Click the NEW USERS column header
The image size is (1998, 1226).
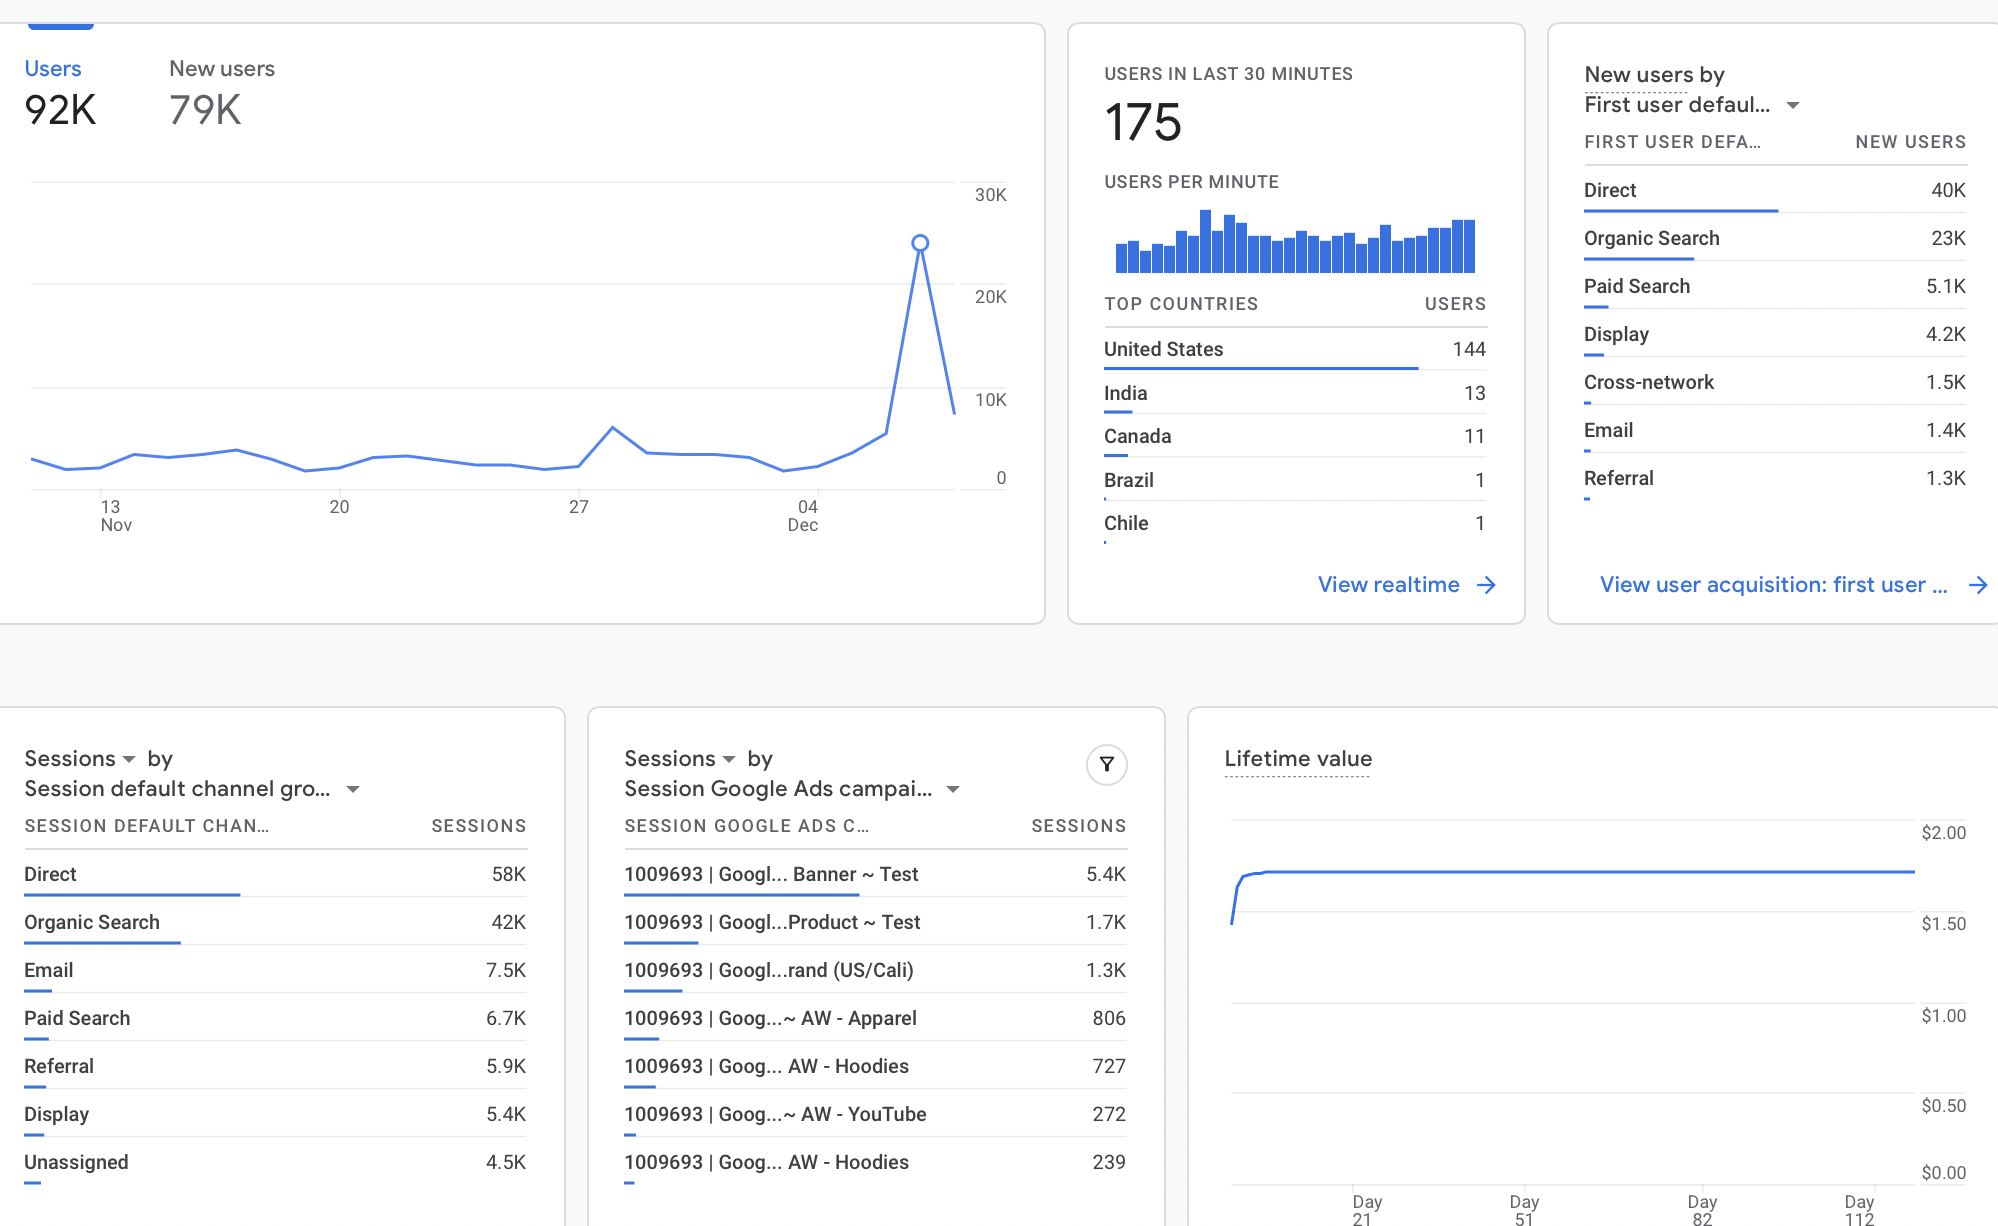[1910, 142]
